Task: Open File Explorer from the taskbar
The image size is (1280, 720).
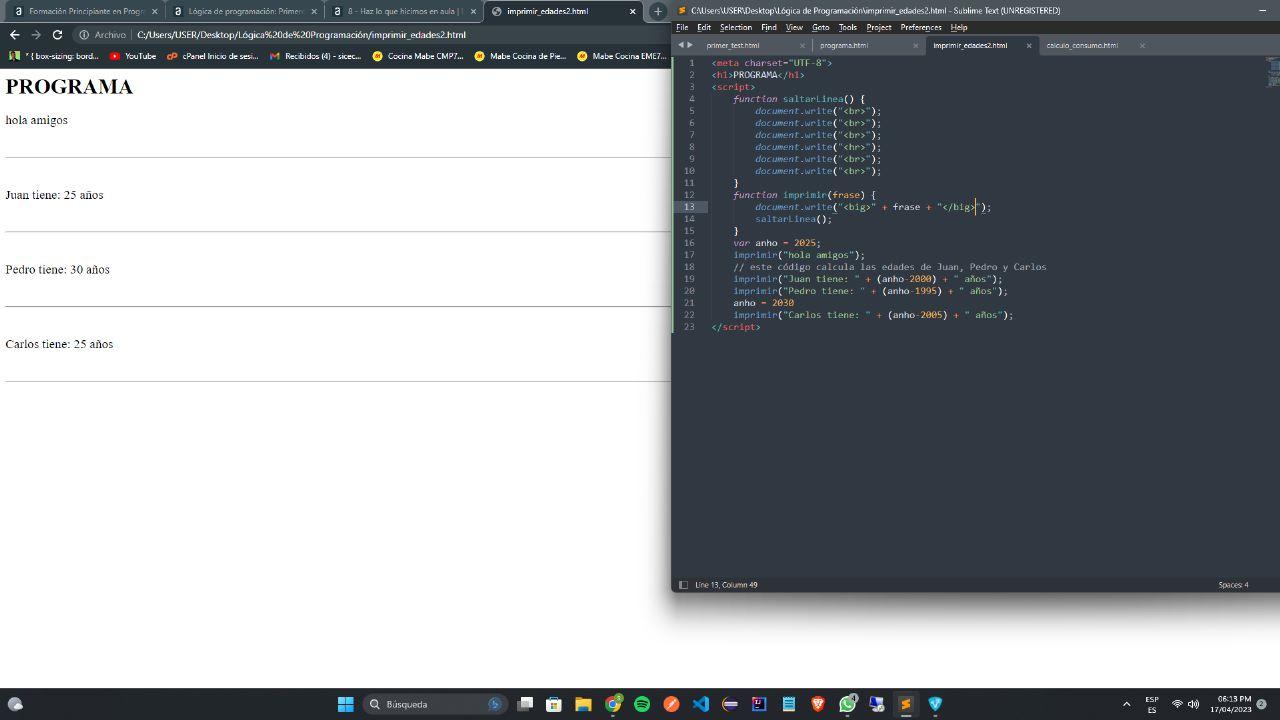Action: click(x=583, y=704)
